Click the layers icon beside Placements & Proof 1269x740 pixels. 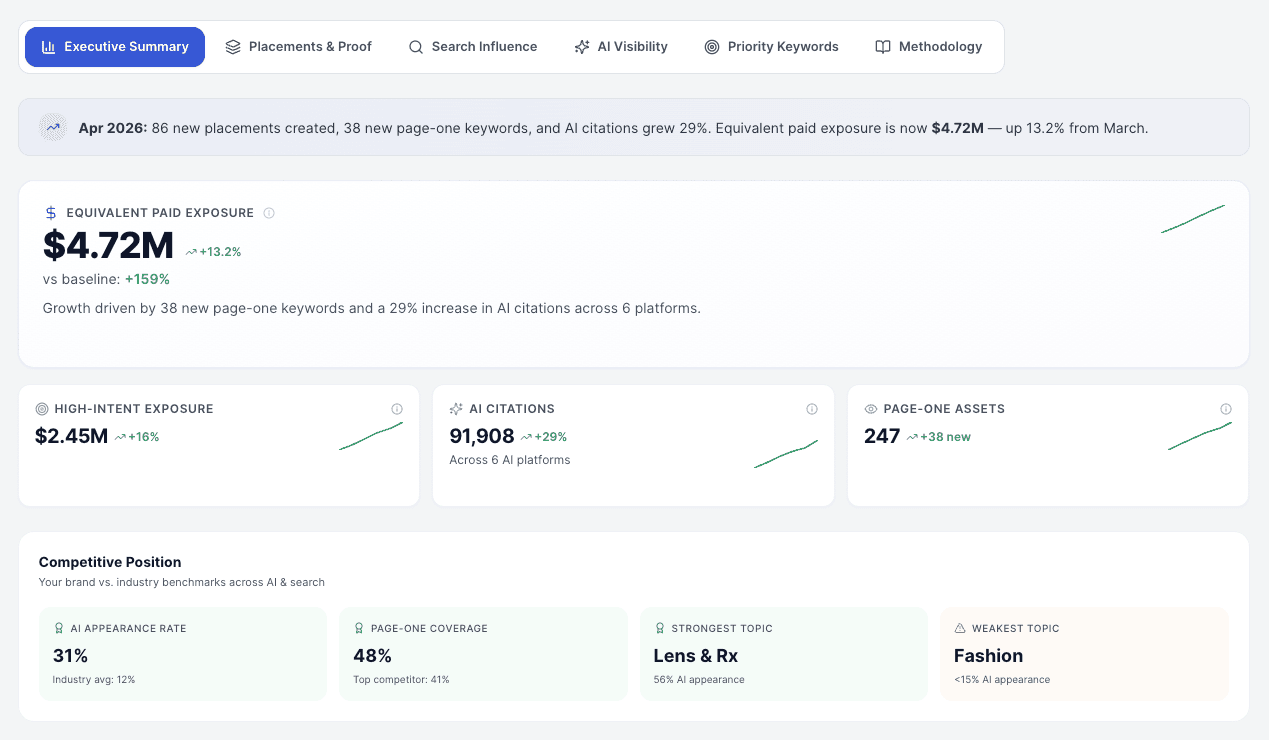pyautogui.click(x=233, y=47)
